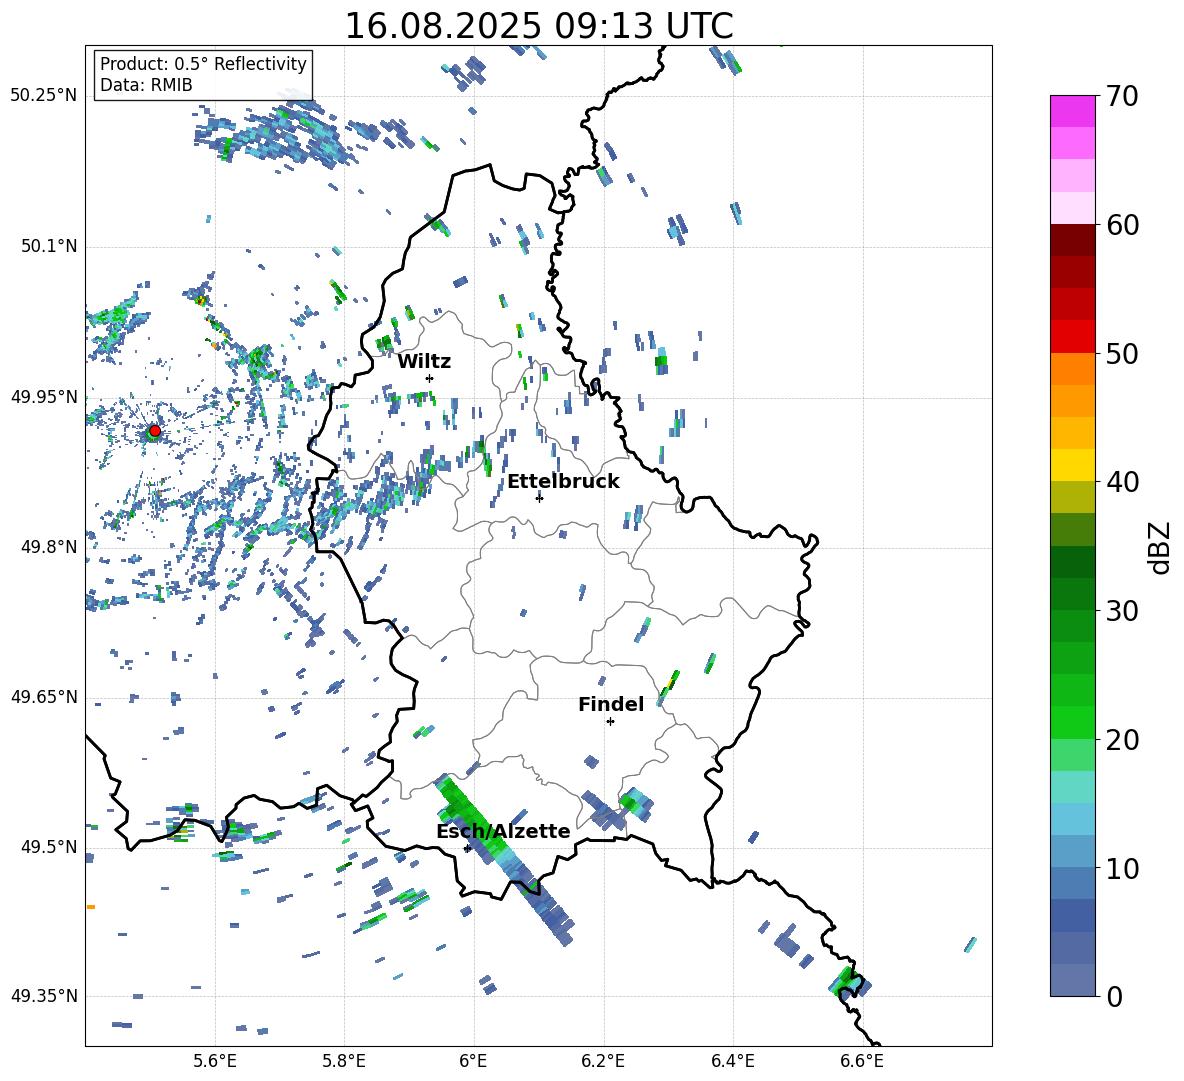Click the Ettelbruck city label

tap(563, 482)
